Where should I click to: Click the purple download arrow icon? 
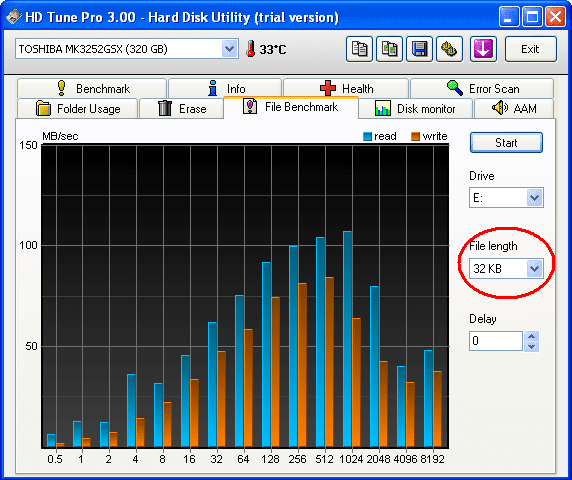click(x=483, y=49)
